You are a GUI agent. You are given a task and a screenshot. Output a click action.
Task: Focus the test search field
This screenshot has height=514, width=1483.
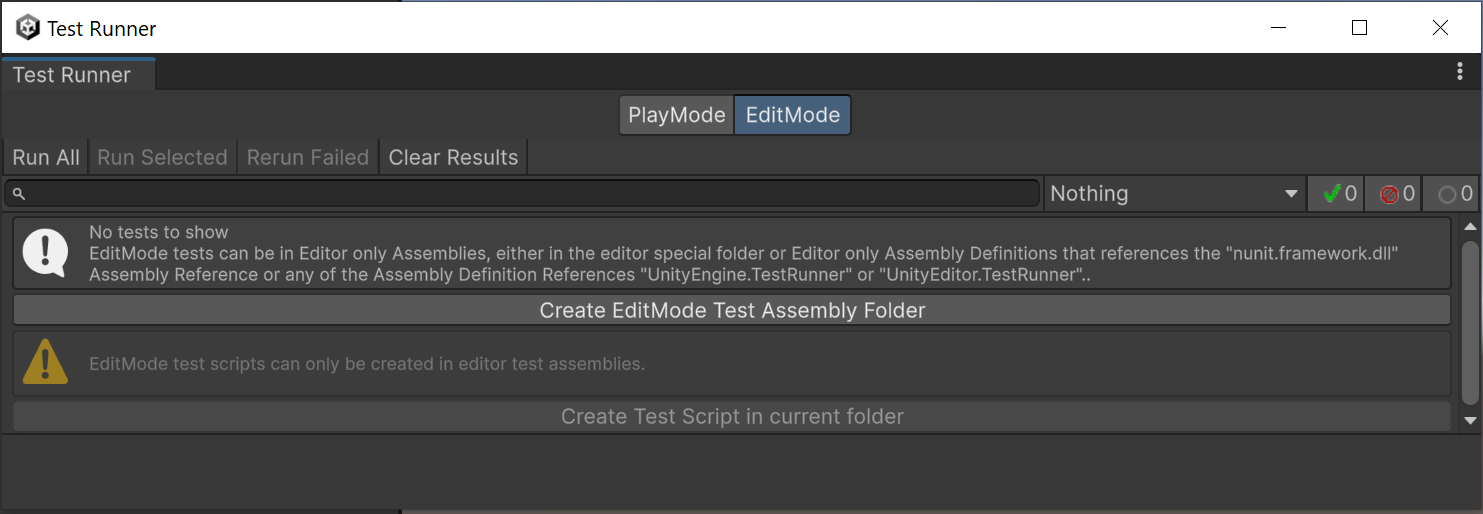pos(522,194)
